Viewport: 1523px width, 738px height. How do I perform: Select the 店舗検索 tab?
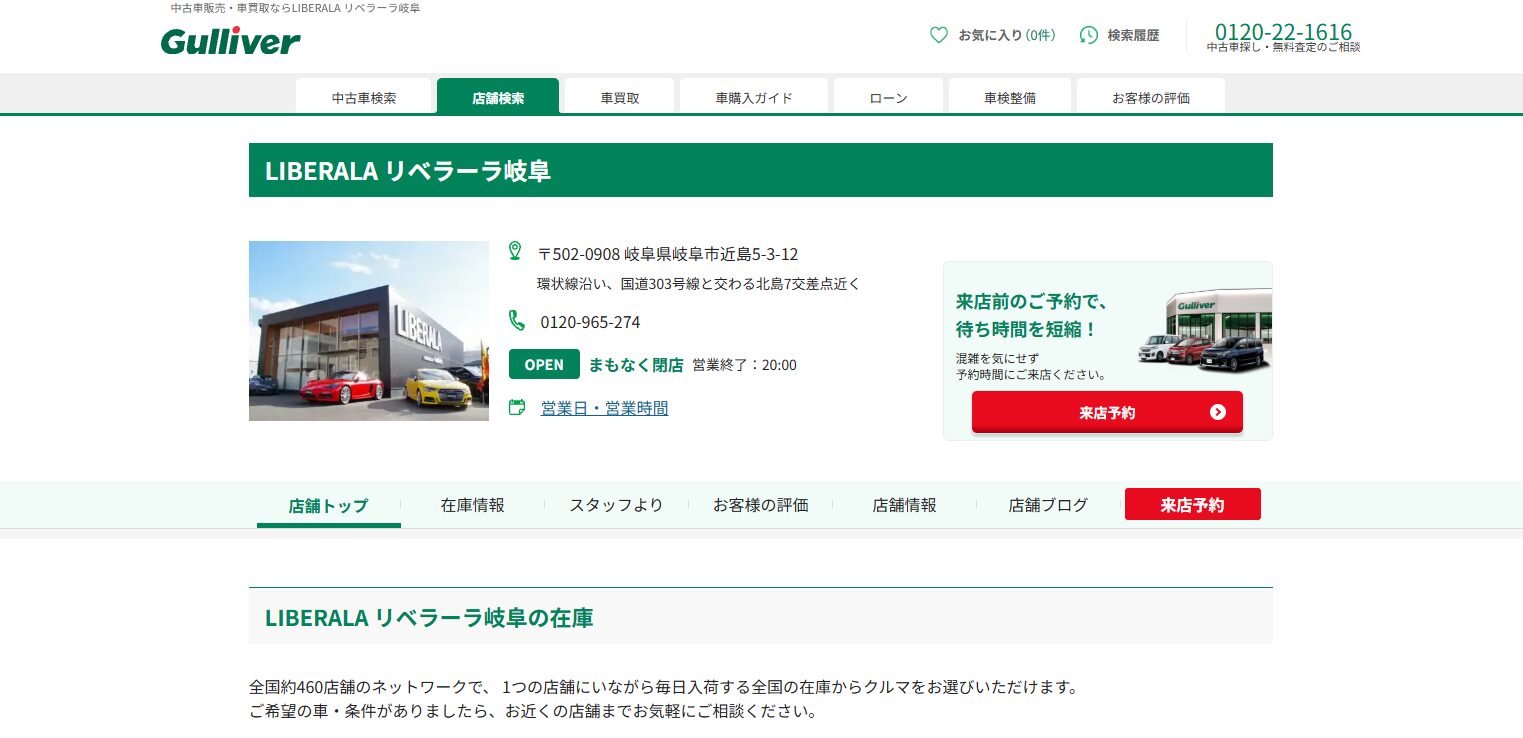[x=498, y=98]
